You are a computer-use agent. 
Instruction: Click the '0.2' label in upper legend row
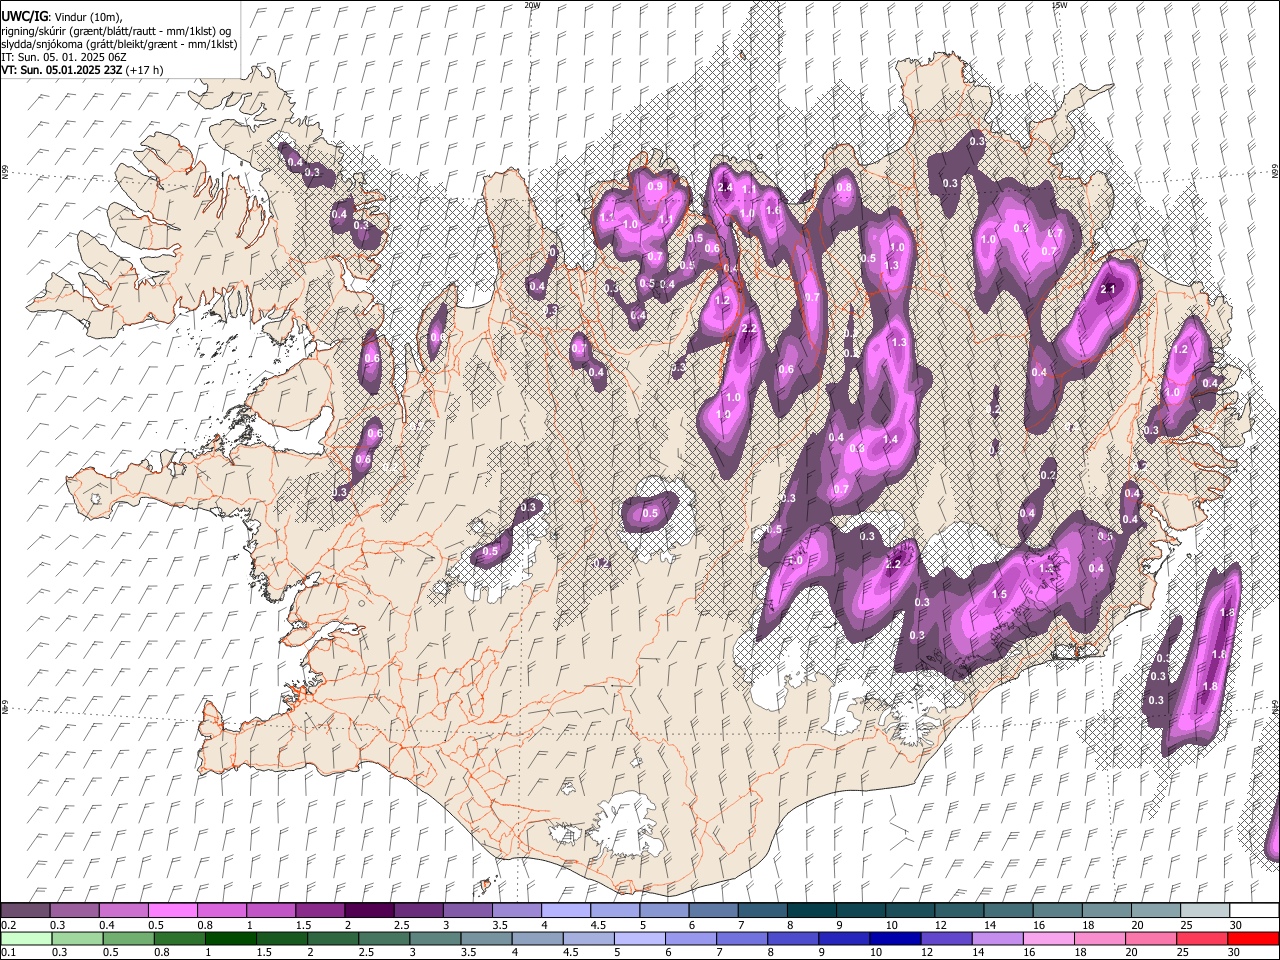[9, 925]
